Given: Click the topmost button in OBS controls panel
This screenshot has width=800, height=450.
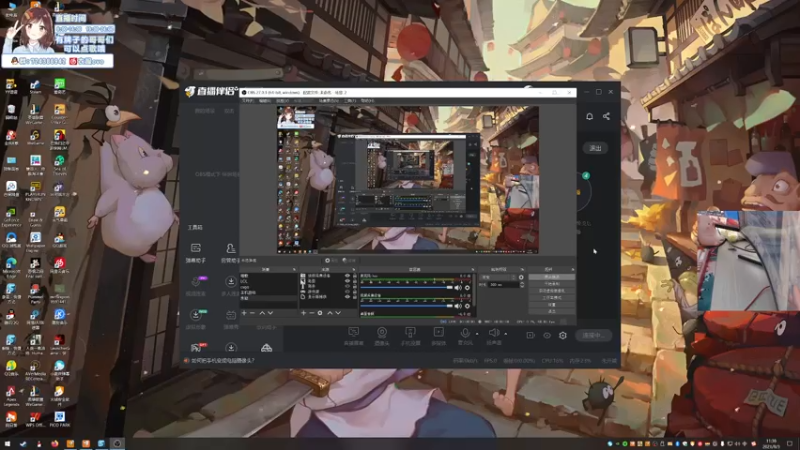Looking at the screenshot, I should coord(552,277).
